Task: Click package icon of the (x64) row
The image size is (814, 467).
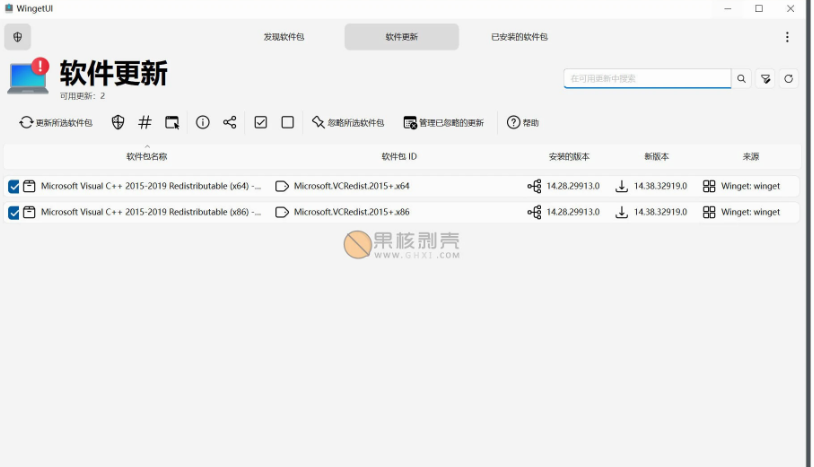Action: coord(29,186)
